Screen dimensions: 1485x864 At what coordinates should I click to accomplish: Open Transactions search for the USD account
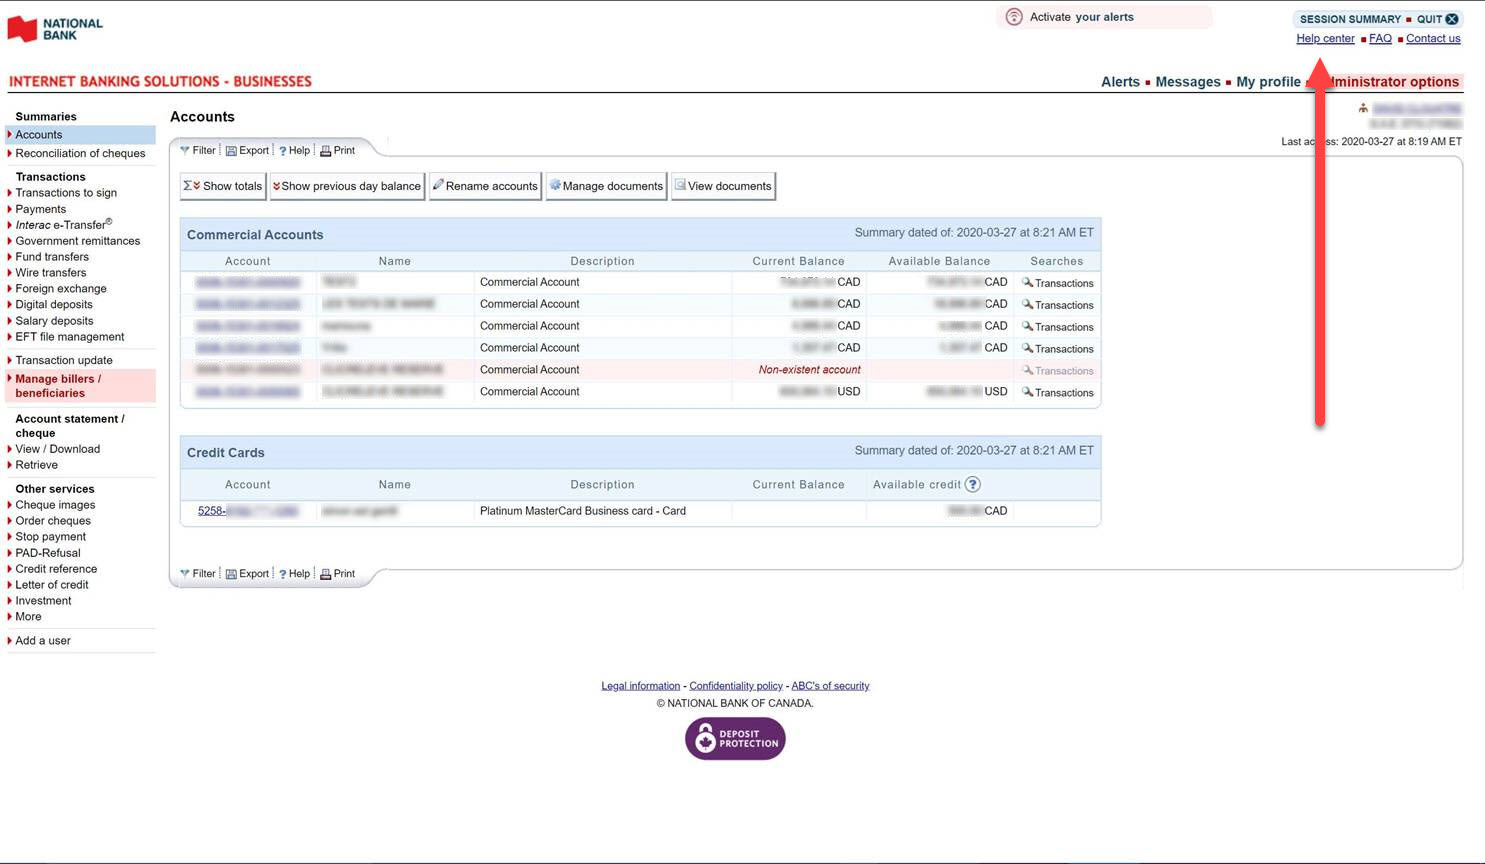coord(1058,393)
